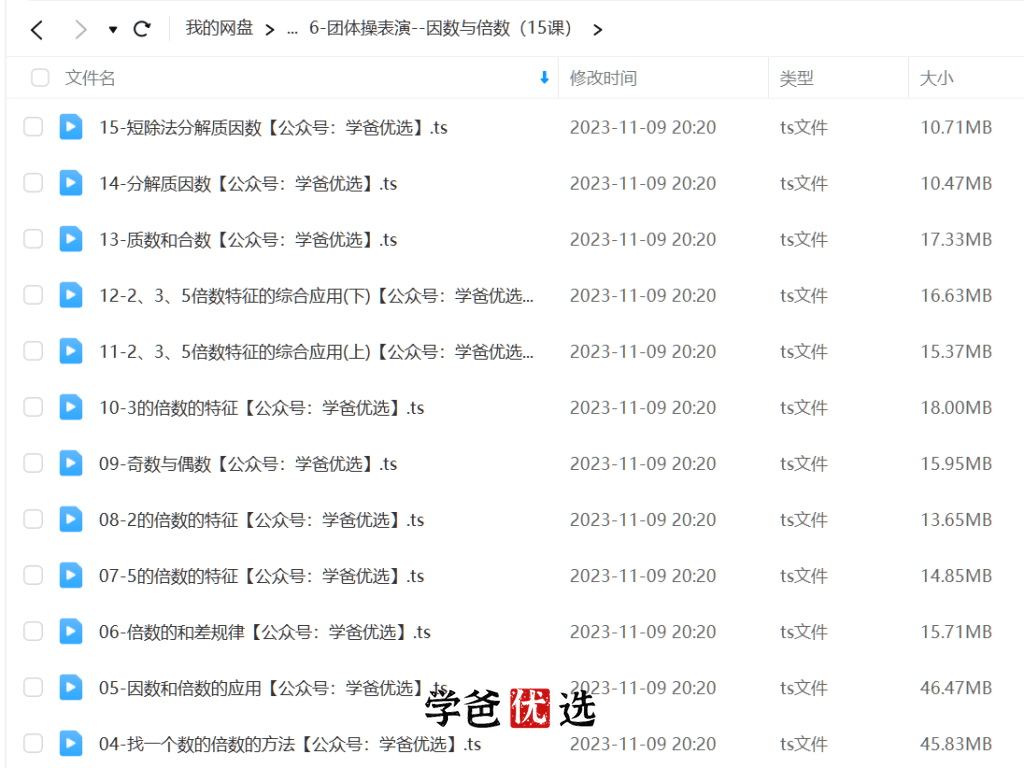This screenshot has height=768, width=1024.
Task: Open file 11-2、3、5倍数特征的综合应用(上)
Action: click(316, 352)
